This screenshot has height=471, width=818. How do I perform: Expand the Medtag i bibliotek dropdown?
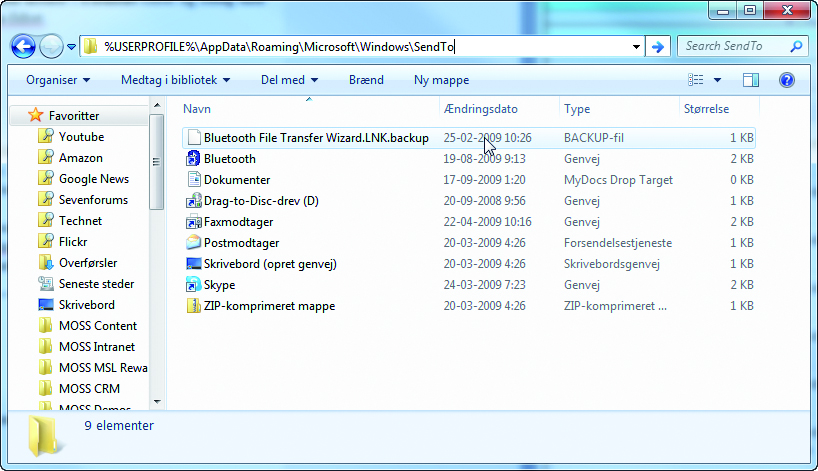pyautogui.click(x=175, y=80)
